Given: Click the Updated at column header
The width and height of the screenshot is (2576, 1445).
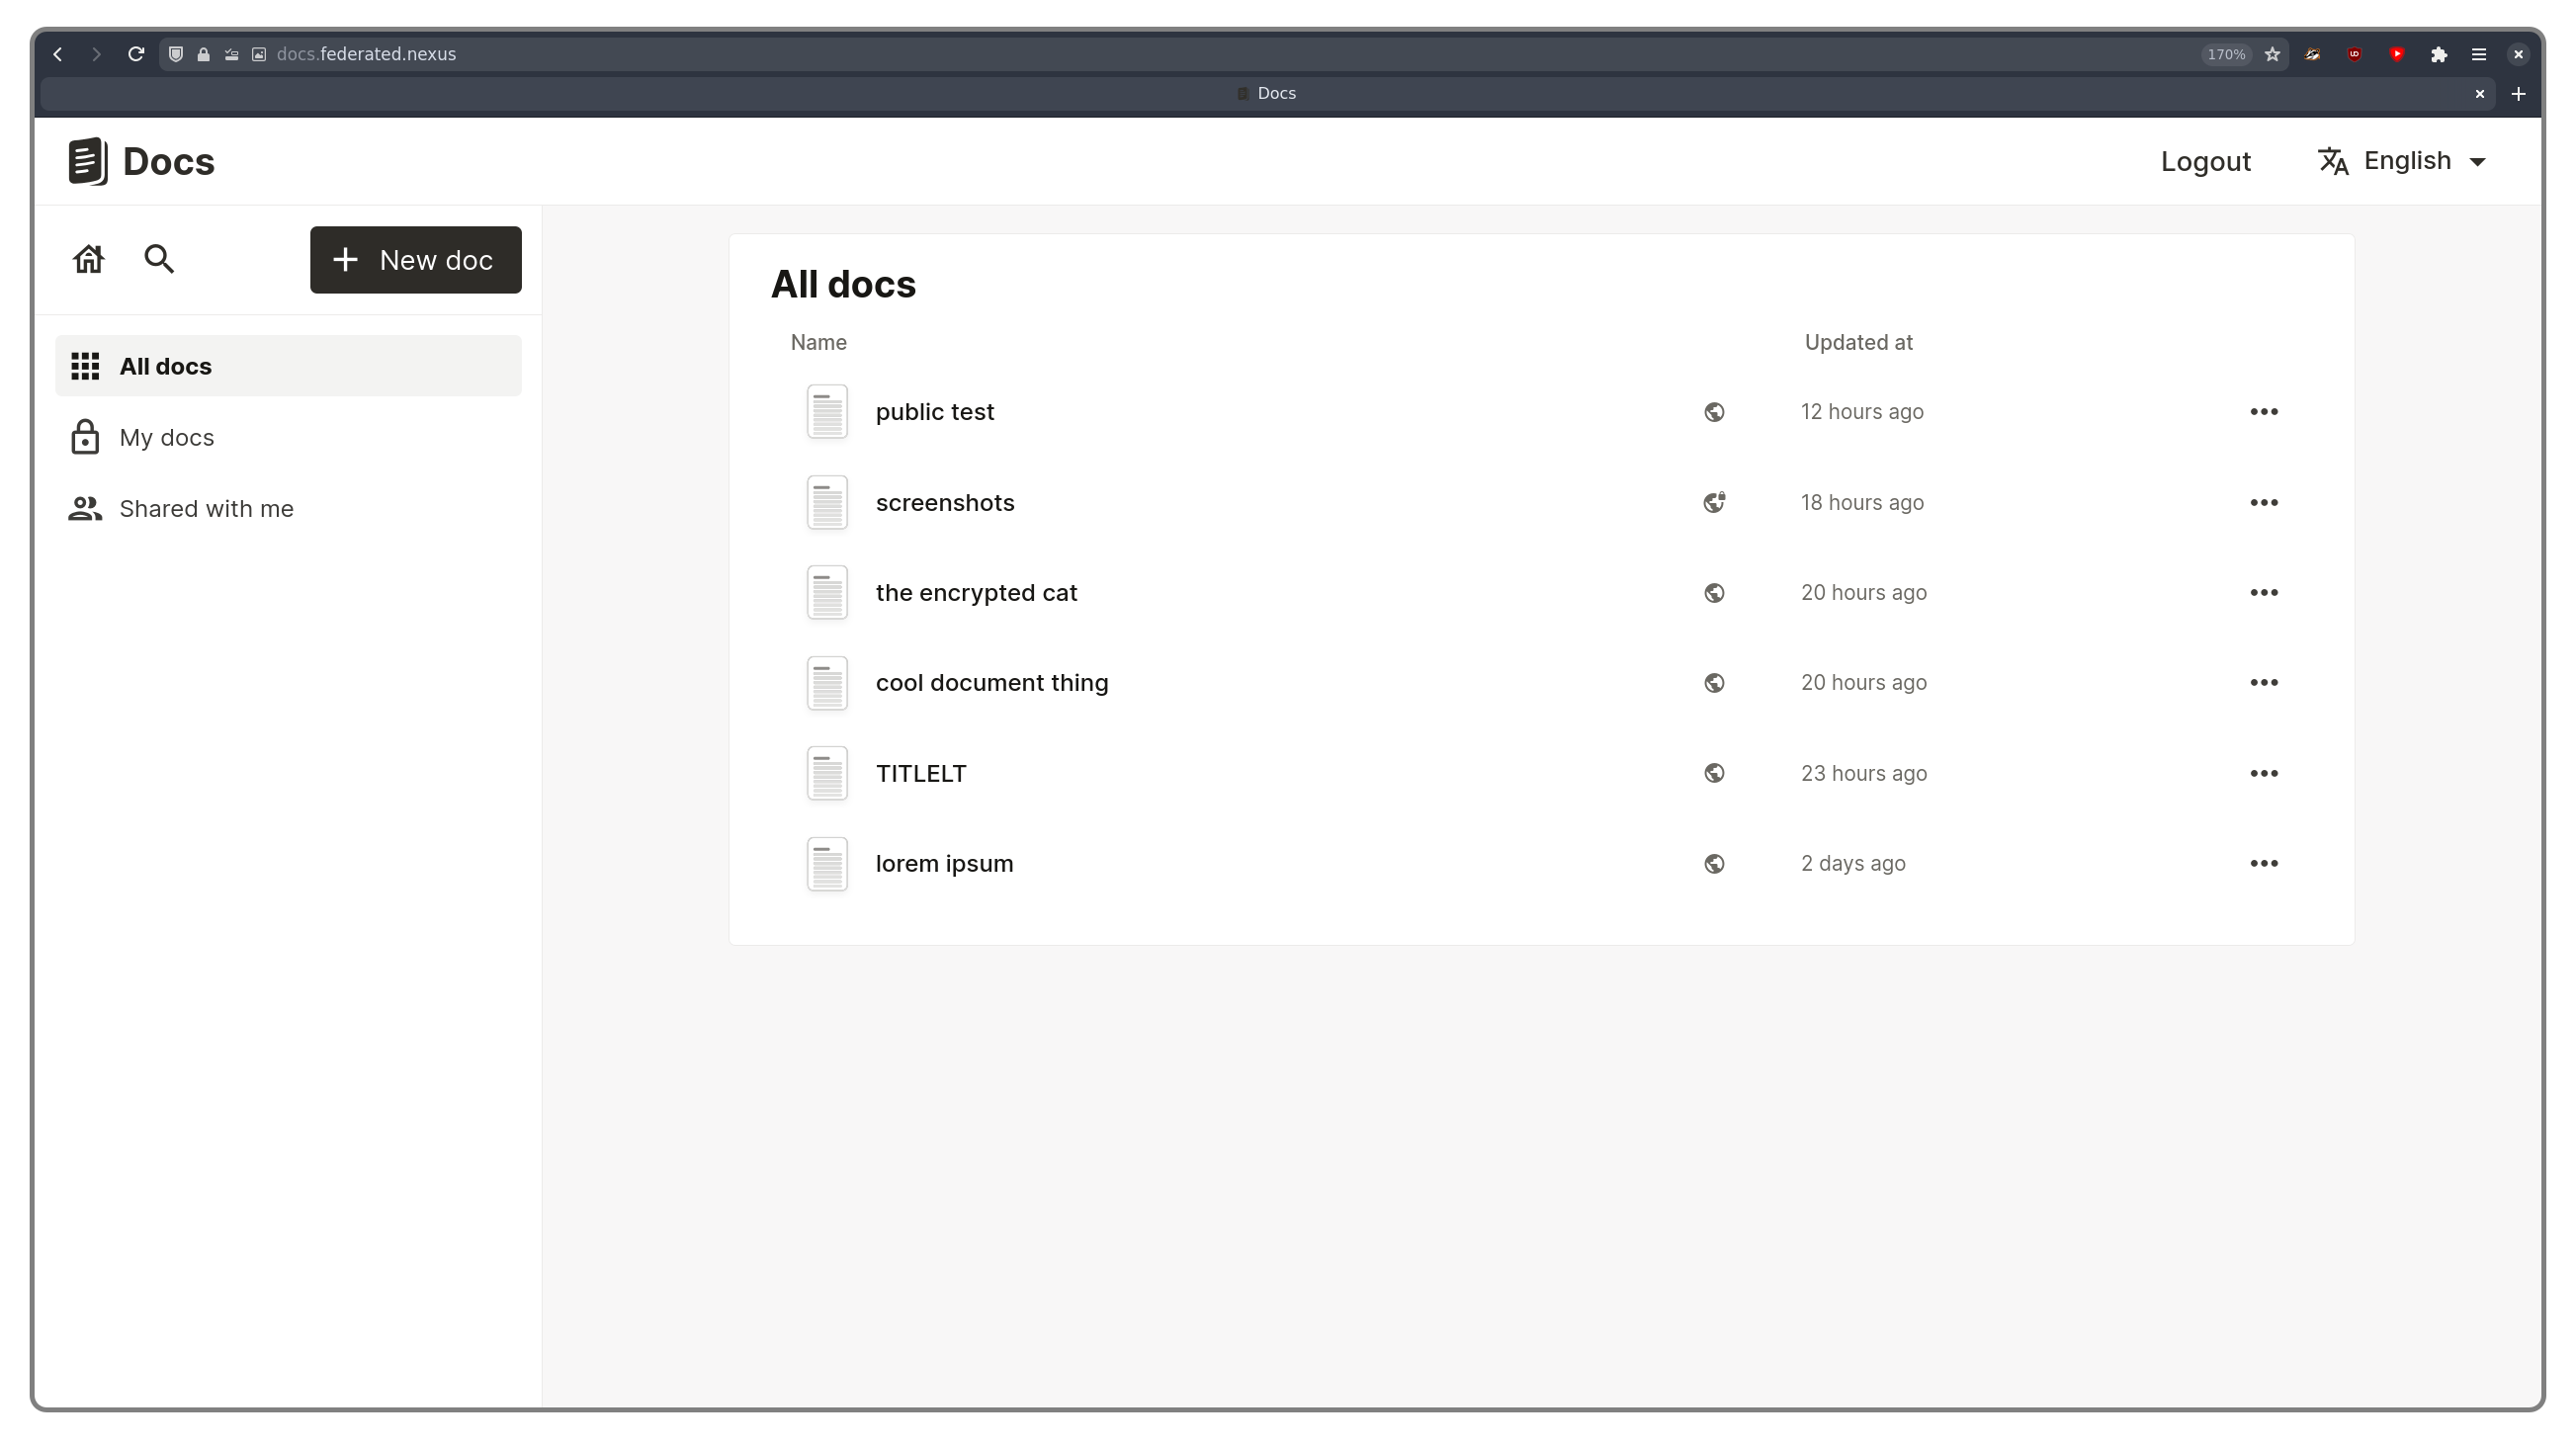Looking at the screenshot, I should [x=1858, y=343].
